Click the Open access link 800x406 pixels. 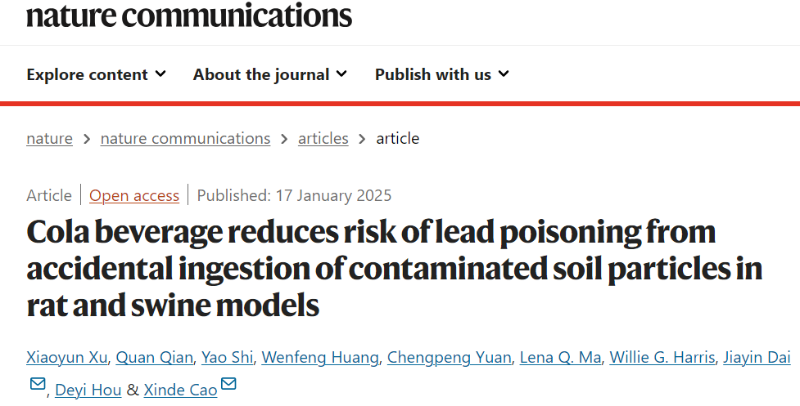click(x=134, y=195)
